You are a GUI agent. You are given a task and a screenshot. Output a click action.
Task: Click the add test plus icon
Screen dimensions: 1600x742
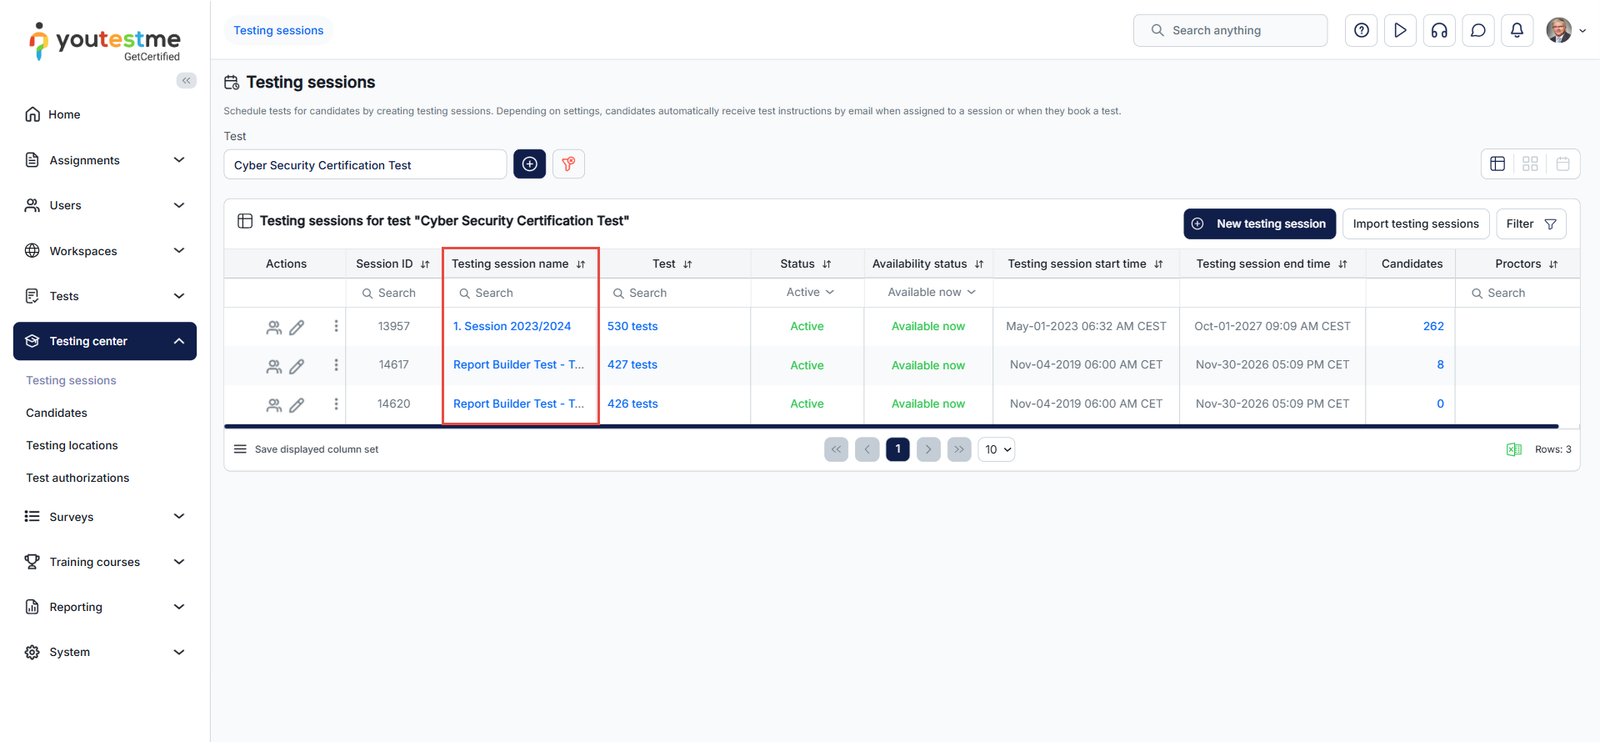pyautogui.click(x=529, y=164)
